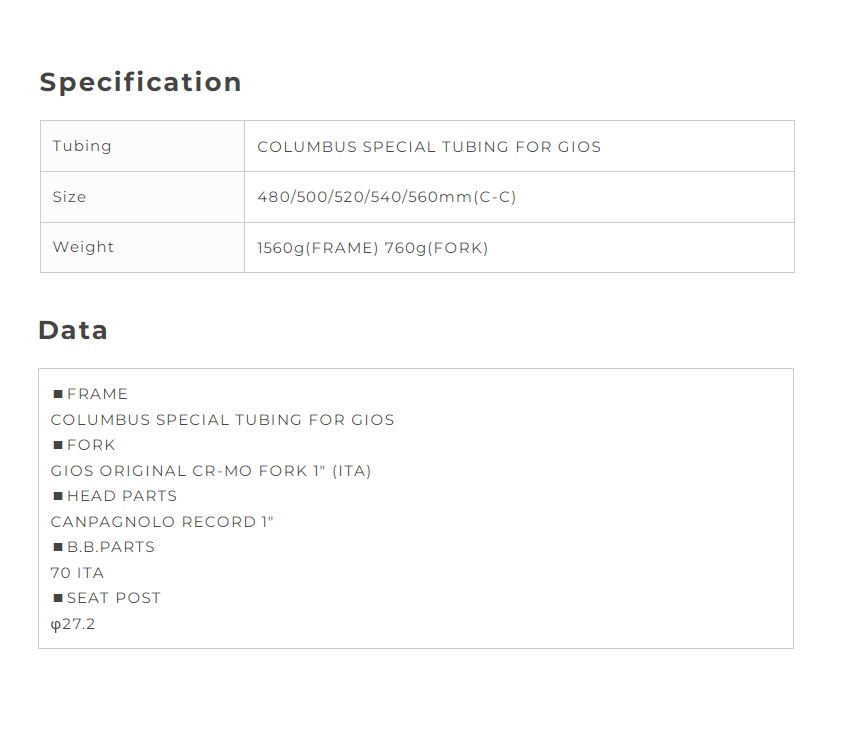Click the Weight row label

(83, 247)
